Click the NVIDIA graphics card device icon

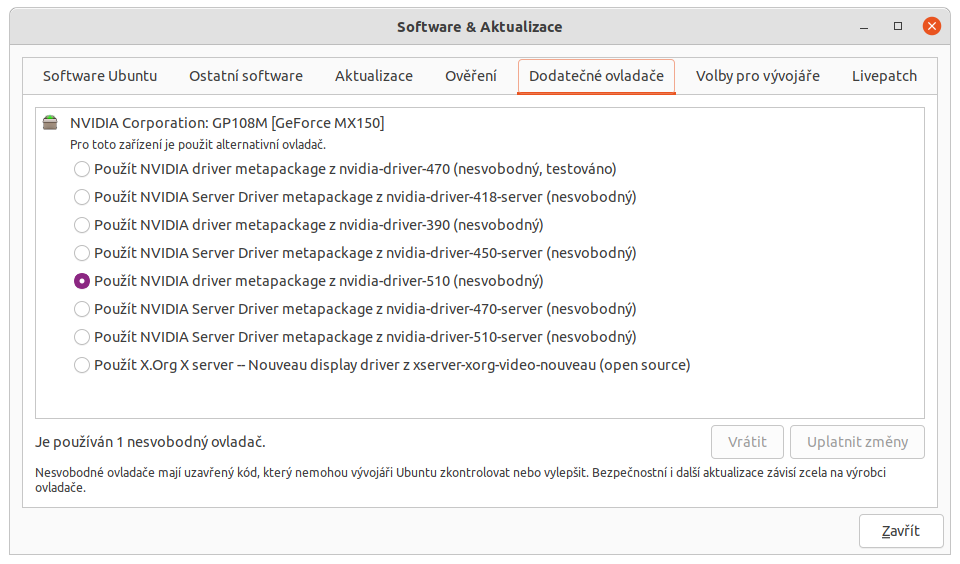(x=50, y=123)
